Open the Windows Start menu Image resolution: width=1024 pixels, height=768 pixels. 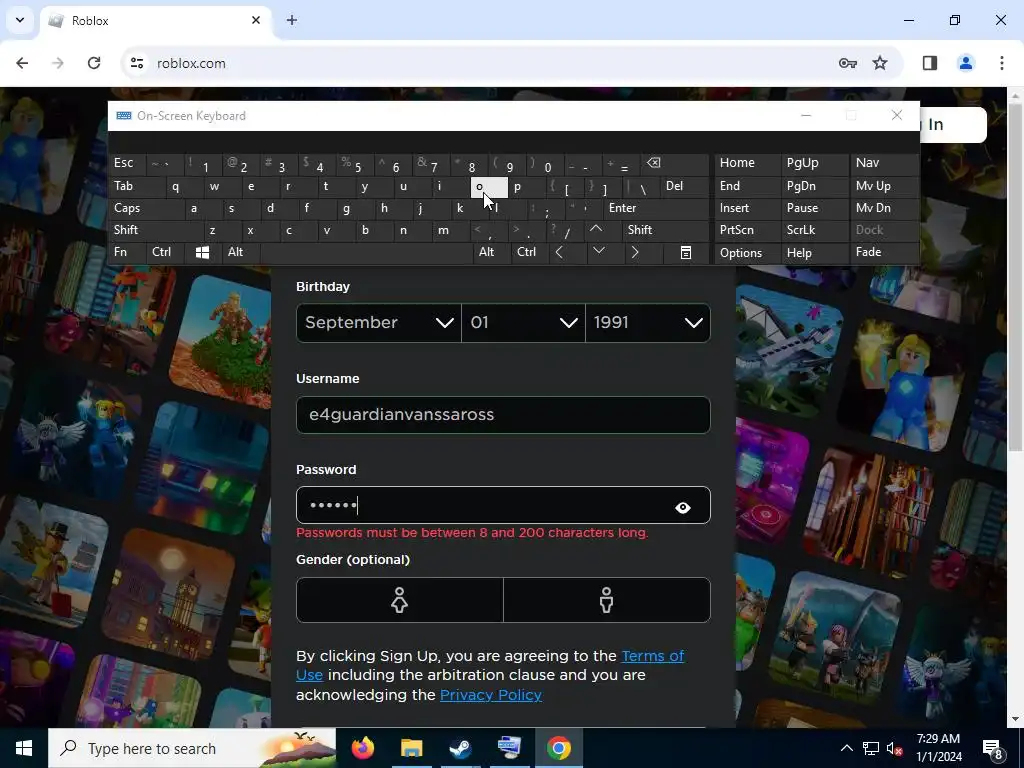click(x=24, y=748)
